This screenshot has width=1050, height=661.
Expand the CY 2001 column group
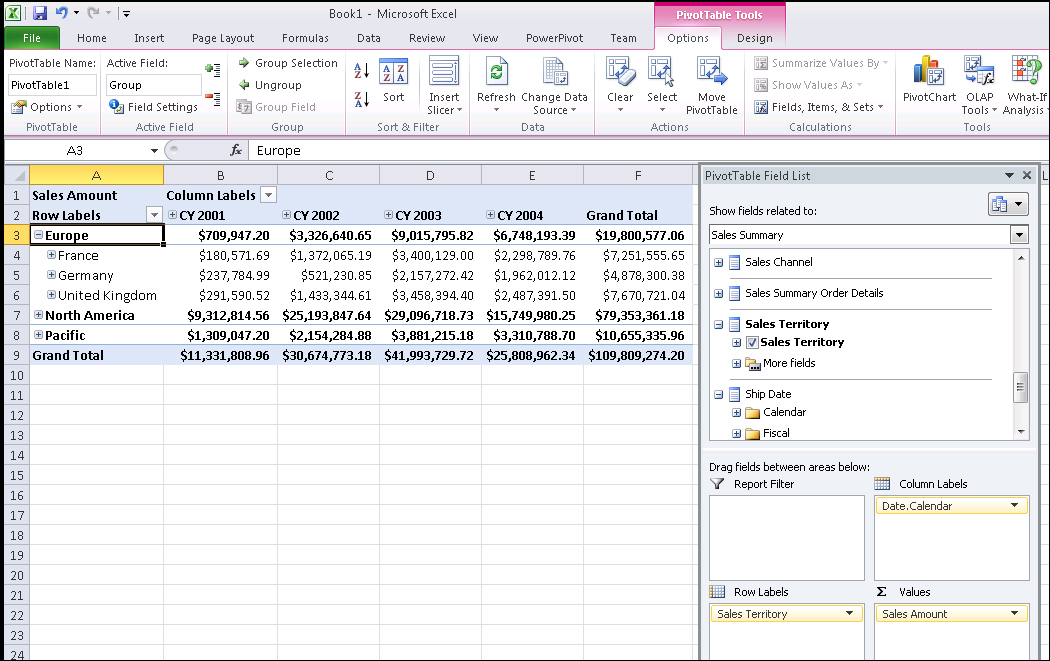[172, 214]
